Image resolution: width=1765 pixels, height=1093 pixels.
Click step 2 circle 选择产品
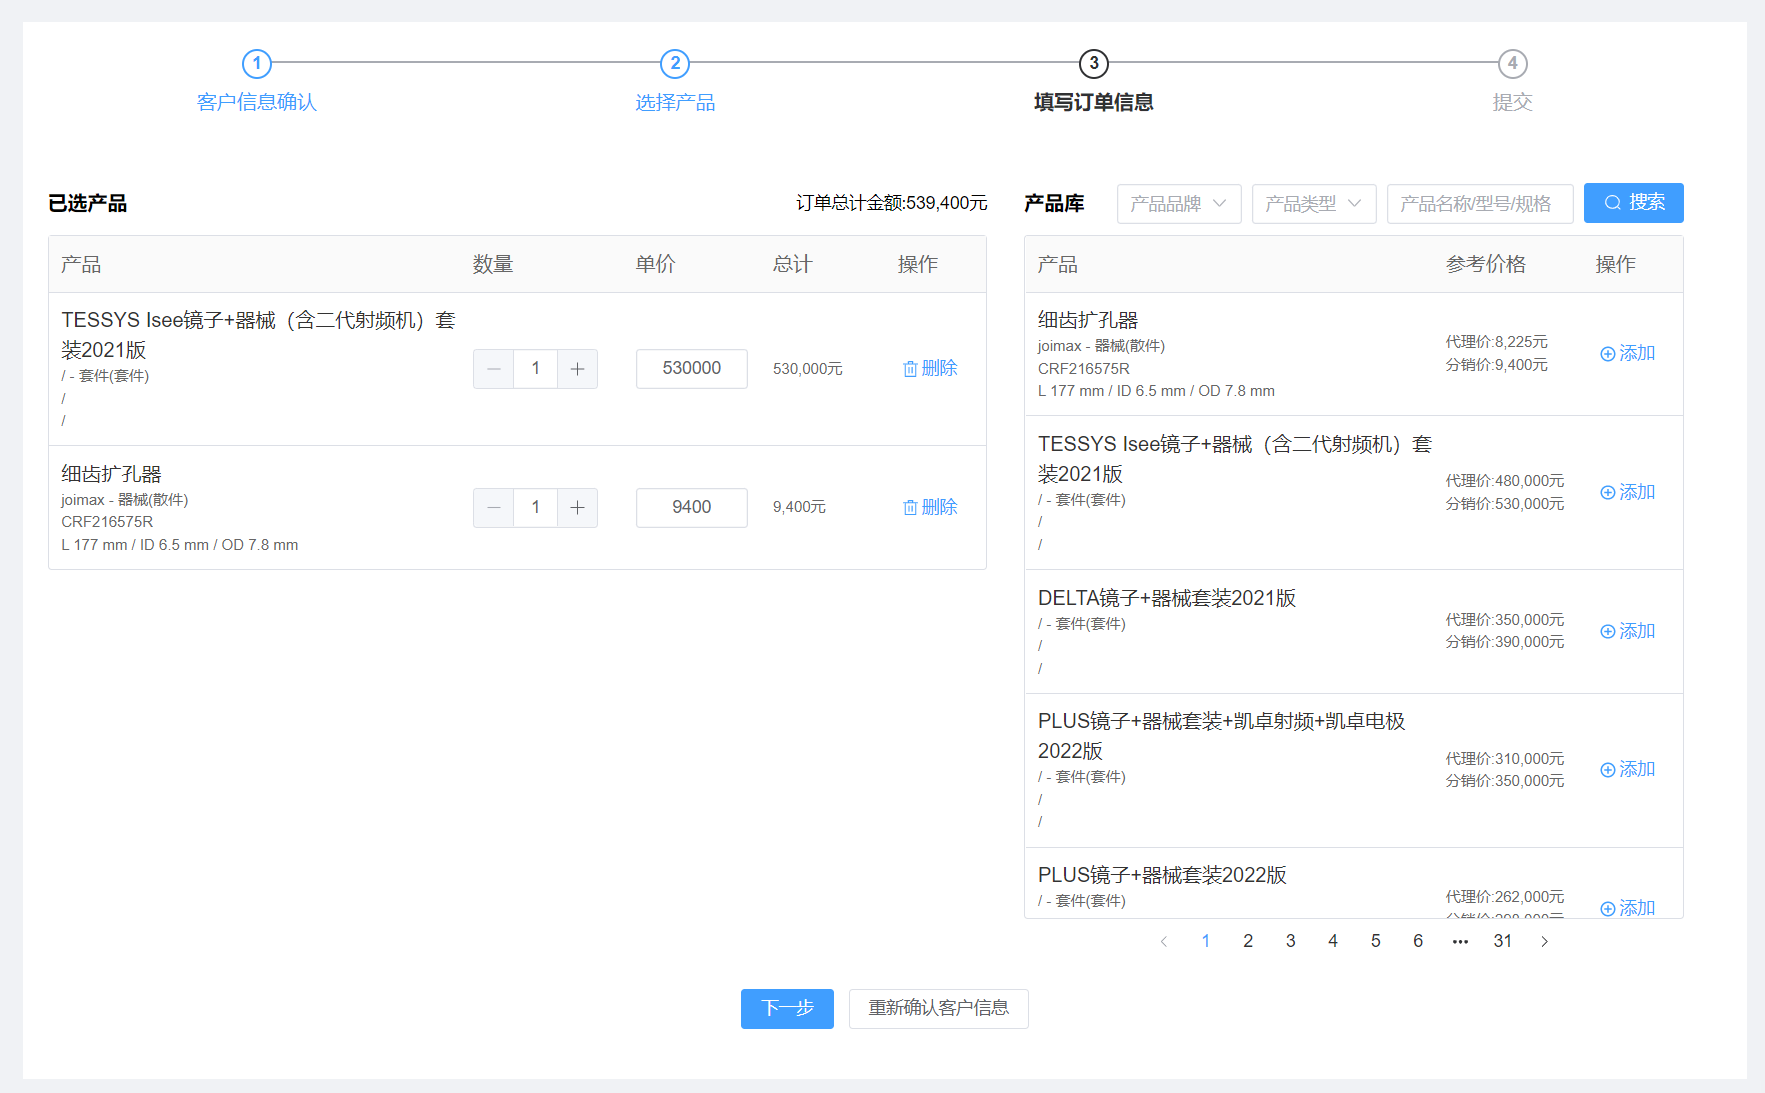click(675, 64)
